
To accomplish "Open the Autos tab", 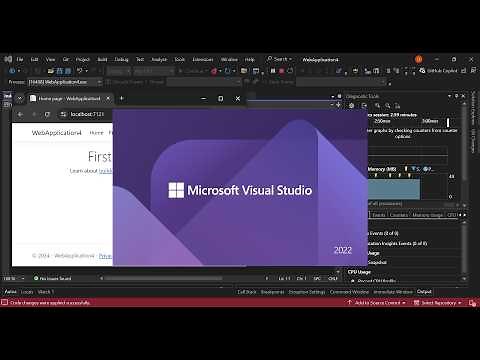I will pos(10,292).
